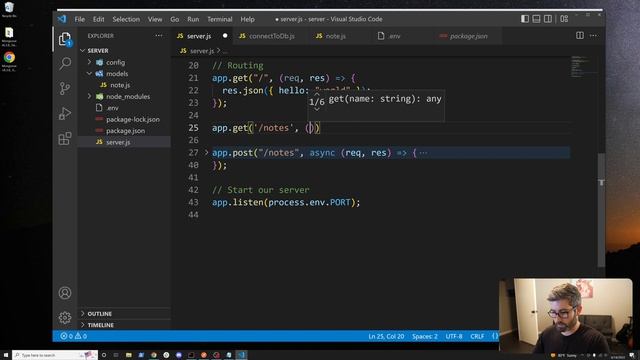The image size is (640, 360).
Task: Open the Help menu
Action: 247,19
